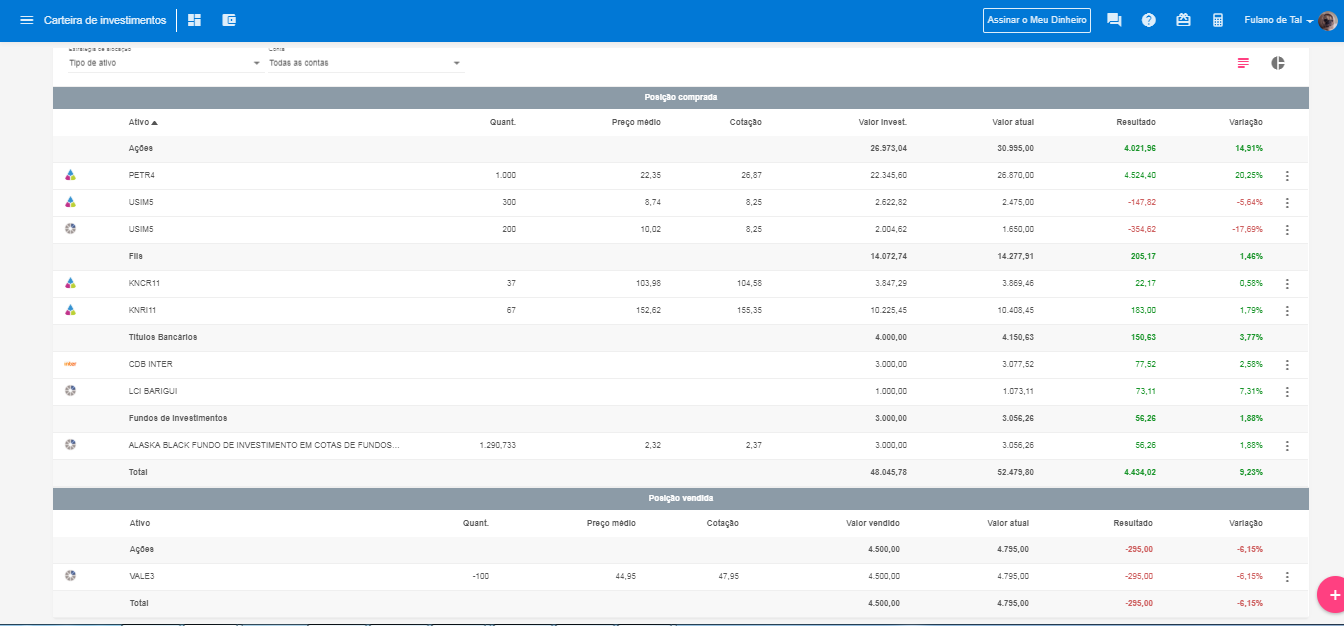The height and width of the screenshot is (626, 1344).
Task: Click 'Assinar o Meu Dinheiro' button
Action: pyautogui.click(x=1037, y=20)
